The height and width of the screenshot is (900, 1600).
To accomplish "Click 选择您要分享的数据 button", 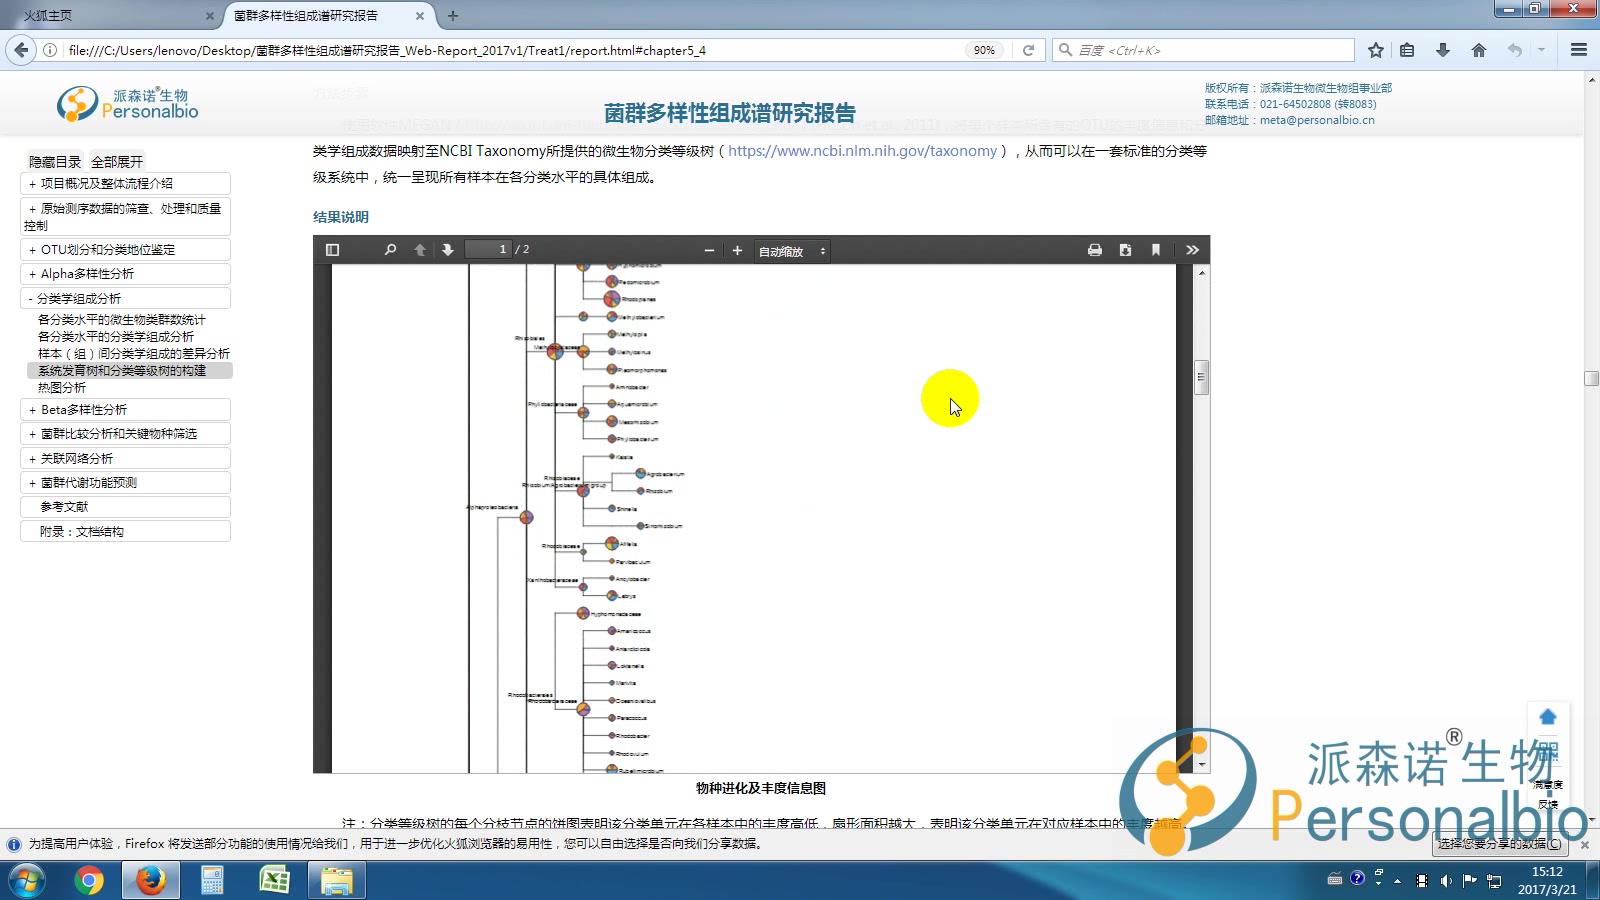I will click(x=1498, y=844).
